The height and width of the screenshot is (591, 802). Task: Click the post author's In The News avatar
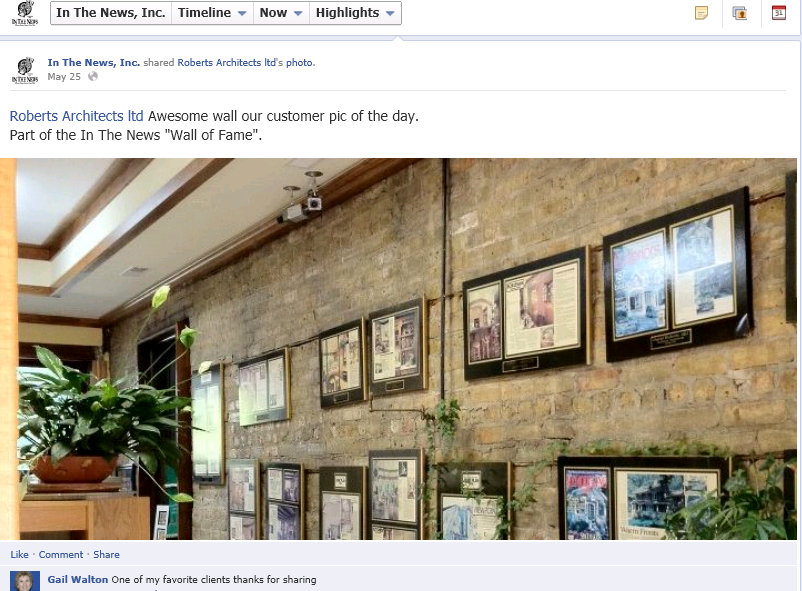point(25,70)
